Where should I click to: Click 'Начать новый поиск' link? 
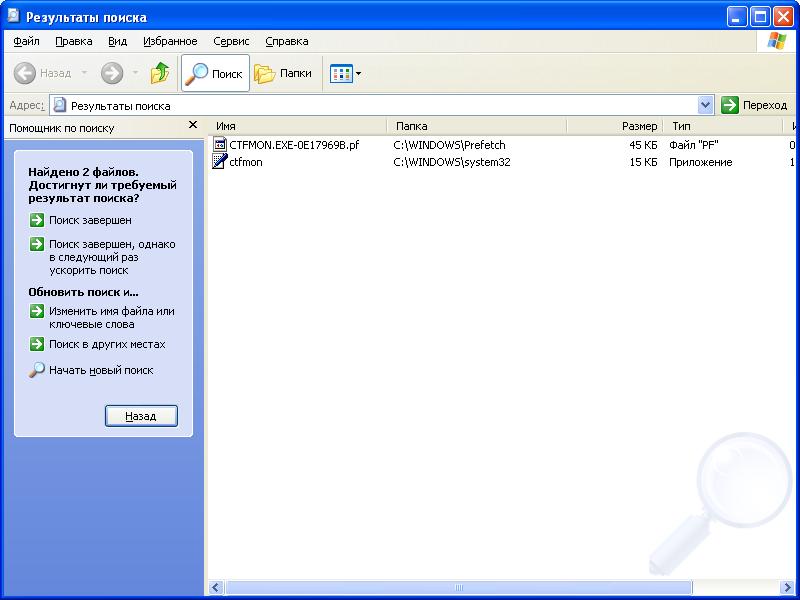pos(101,370)
